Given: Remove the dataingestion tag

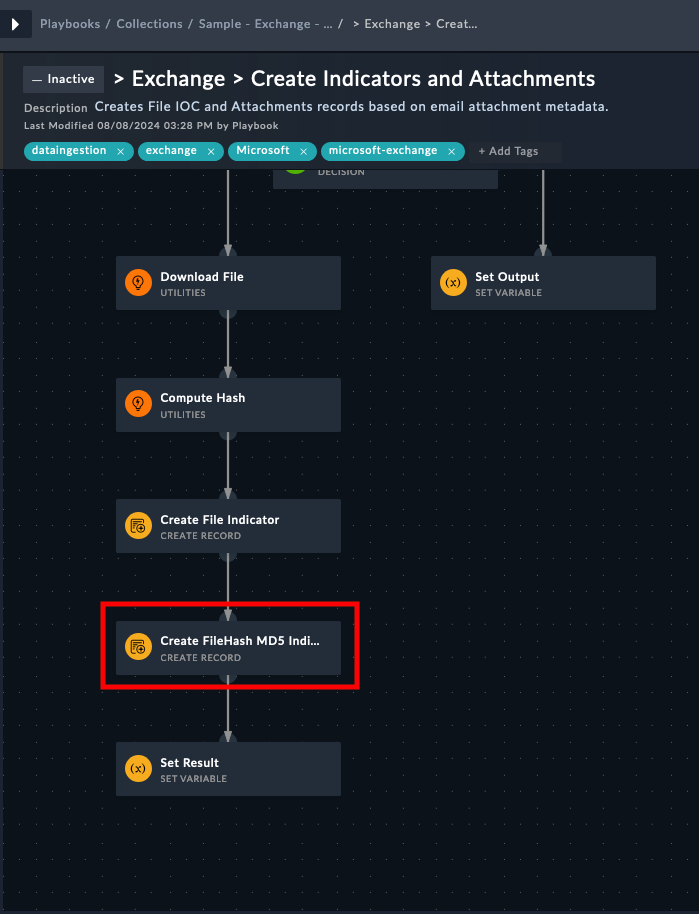Looking at the screenshot, I should pyautogui.click(x=120, y=151).
